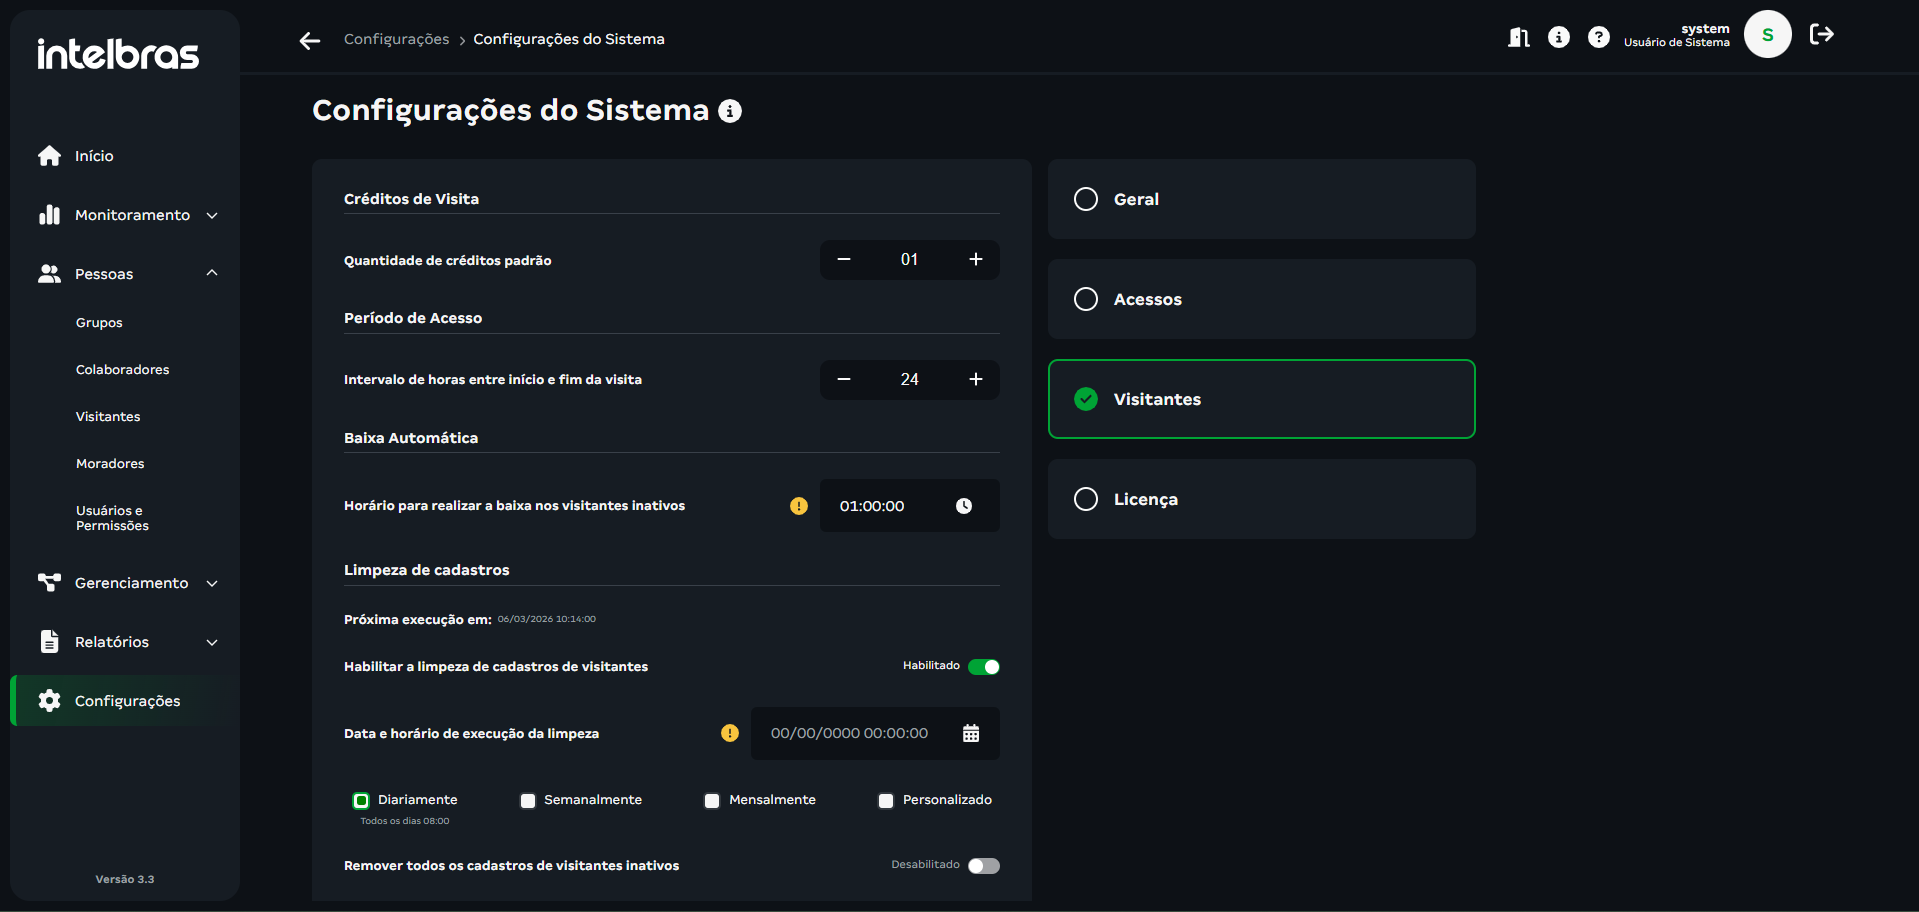
Task: Click the logout icon in top bar
Action: coord(1821,35)
